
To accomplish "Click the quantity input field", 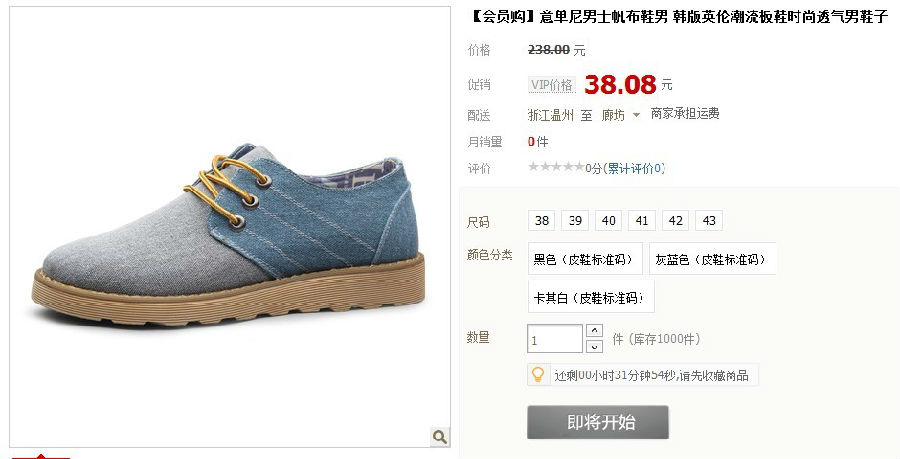I will pos(554,339).
